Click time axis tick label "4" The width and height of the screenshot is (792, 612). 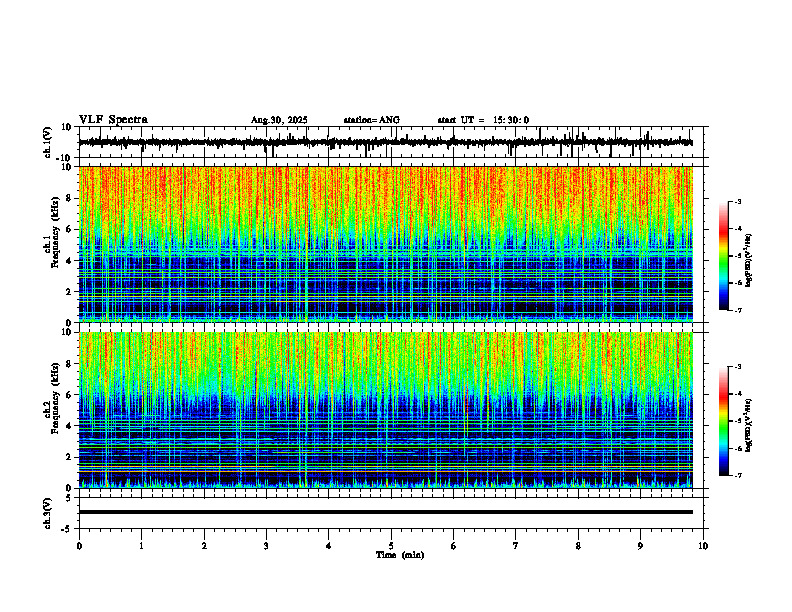[x=329, y=546]
